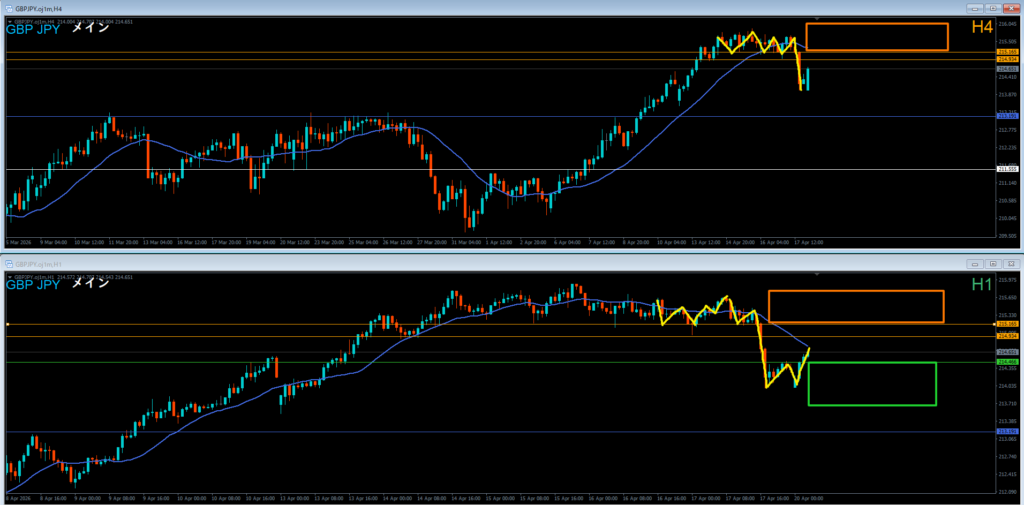Click the 20 Apr 00:00 label on H1 time axis

(808, 498)
